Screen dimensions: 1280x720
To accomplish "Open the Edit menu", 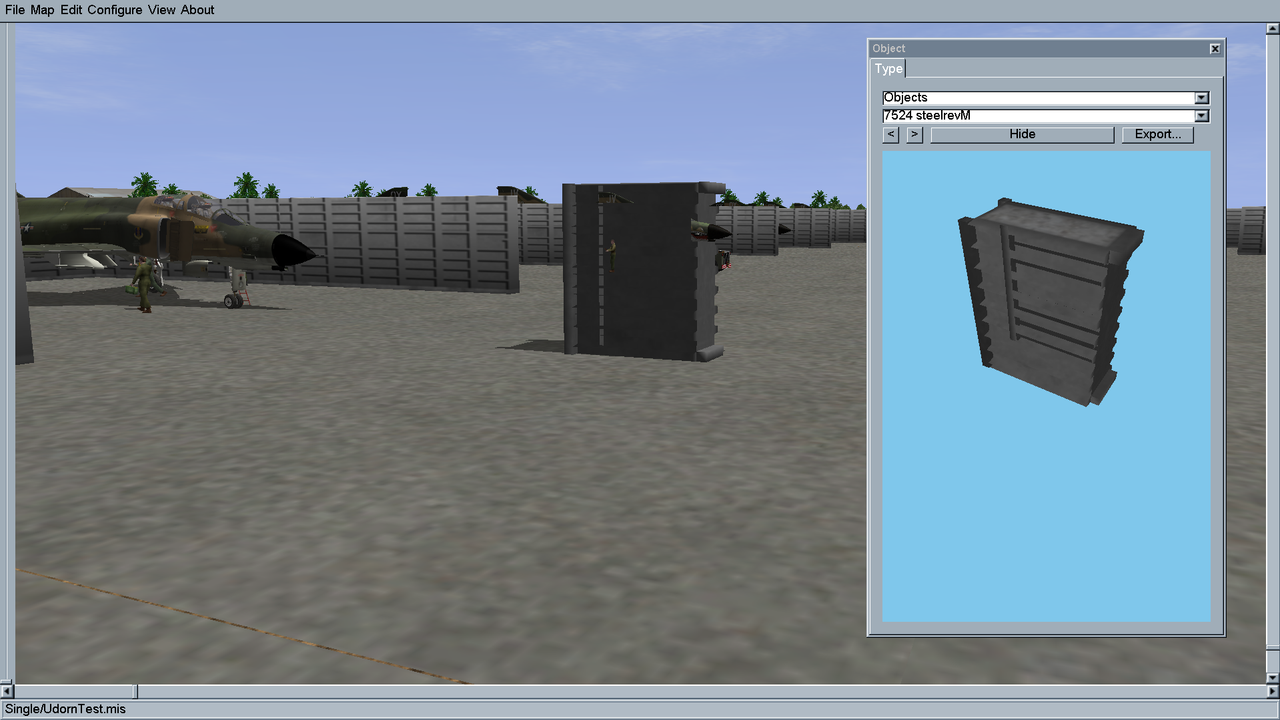I will tap(71, 10).
